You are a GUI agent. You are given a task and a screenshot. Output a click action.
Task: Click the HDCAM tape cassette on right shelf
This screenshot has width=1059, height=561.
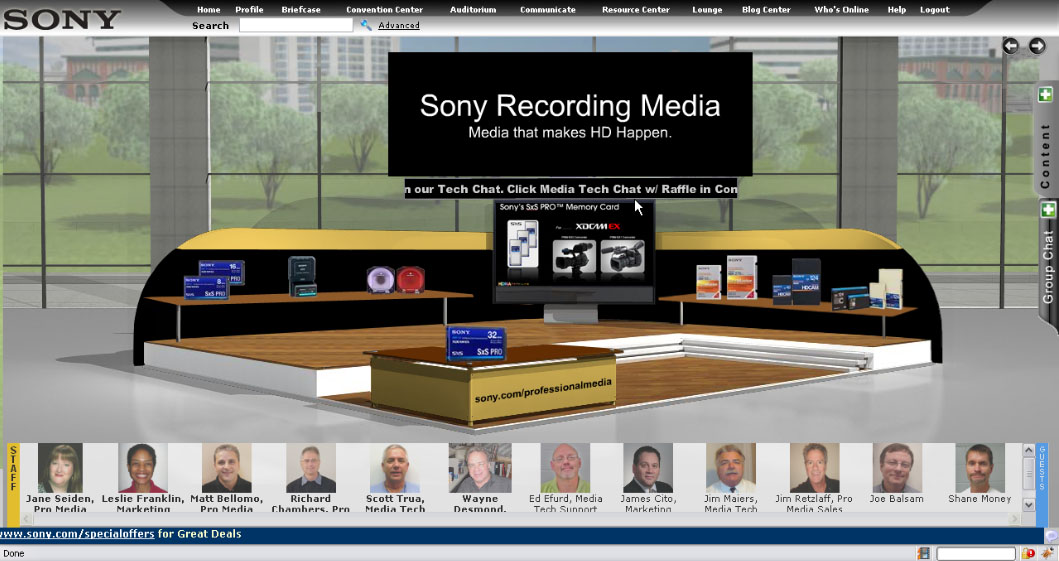click(x=805, y=281)
